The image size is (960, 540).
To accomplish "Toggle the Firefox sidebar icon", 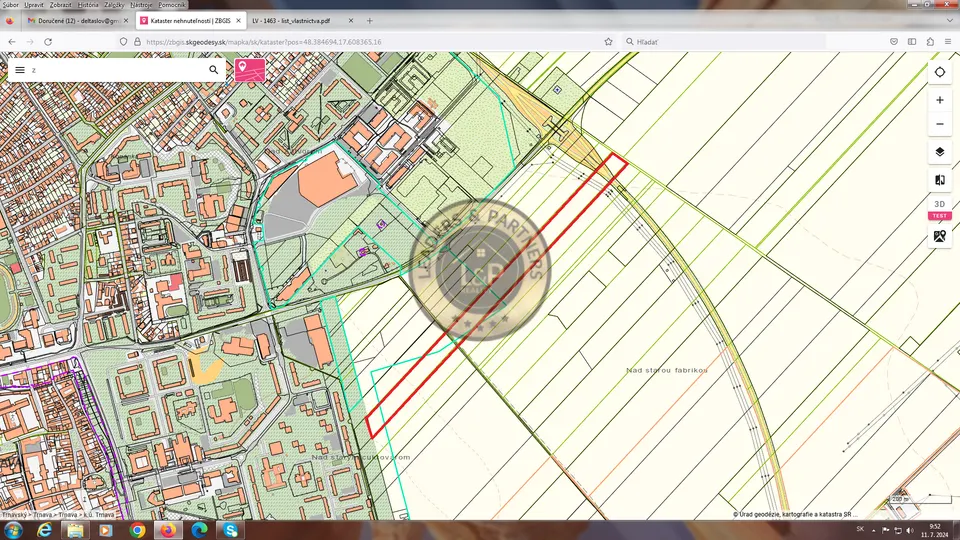I will coord(912,42).
